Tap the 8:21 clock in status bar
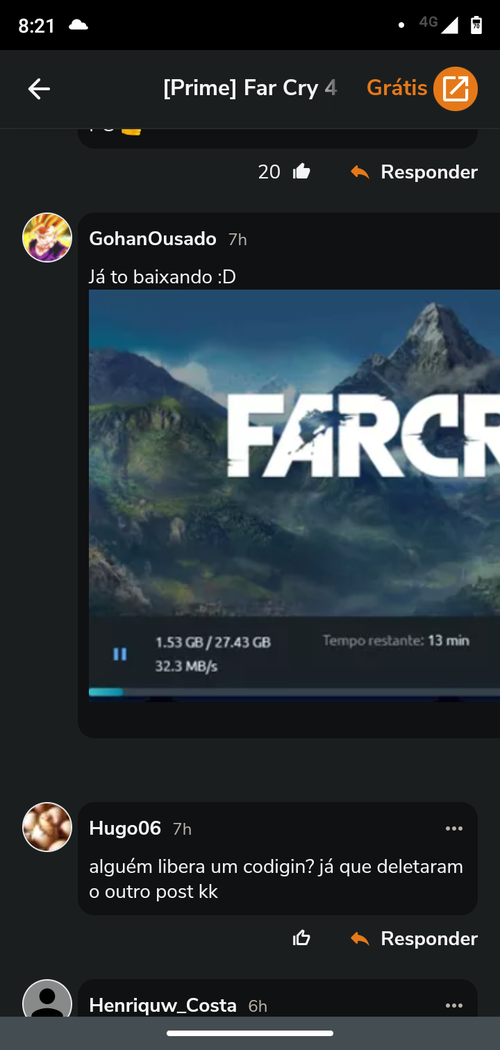The image size is (500, 1050). click(x=36, y=25)
